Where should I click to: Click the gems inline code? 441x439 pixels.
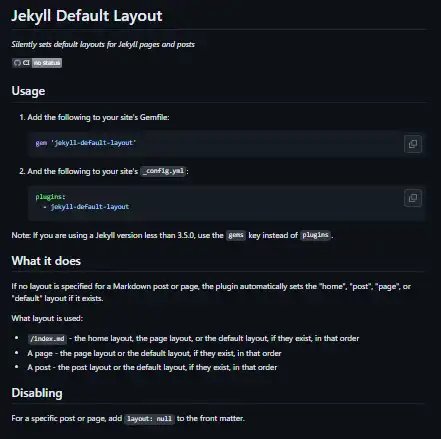[236, 235]
